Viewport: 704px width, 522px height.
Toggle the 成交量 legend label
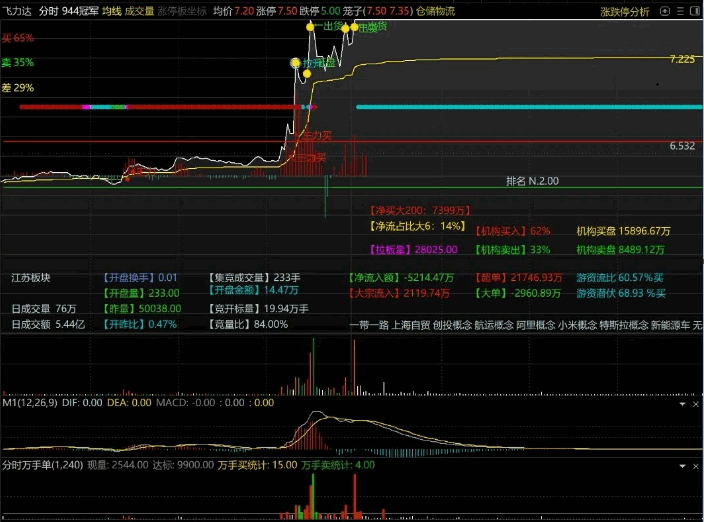(139, 11)
